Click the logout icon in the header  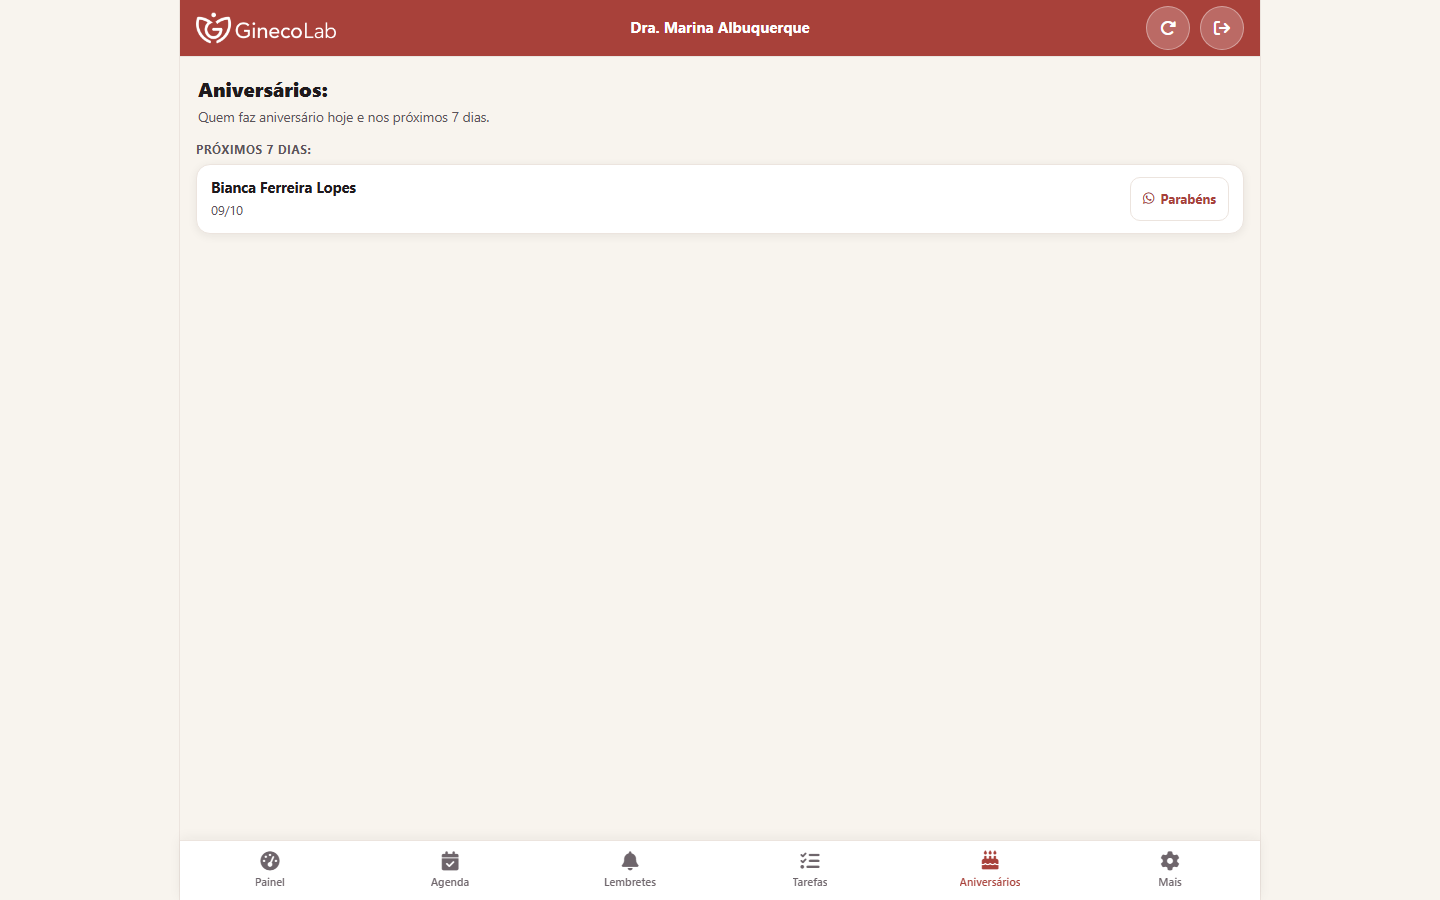[1221, 28]
